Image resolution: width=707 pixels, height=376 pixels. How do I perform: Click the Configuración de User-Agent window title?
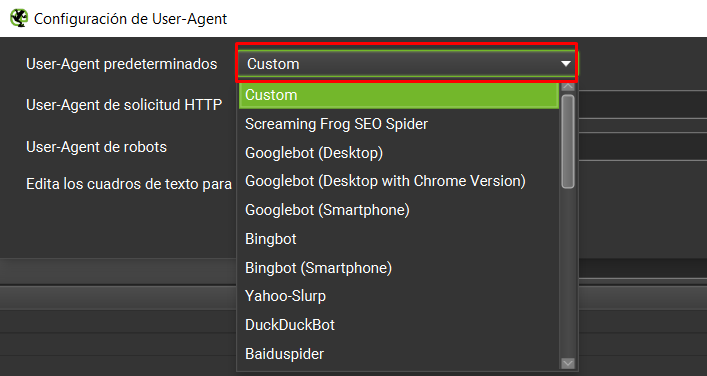point(131,19)
